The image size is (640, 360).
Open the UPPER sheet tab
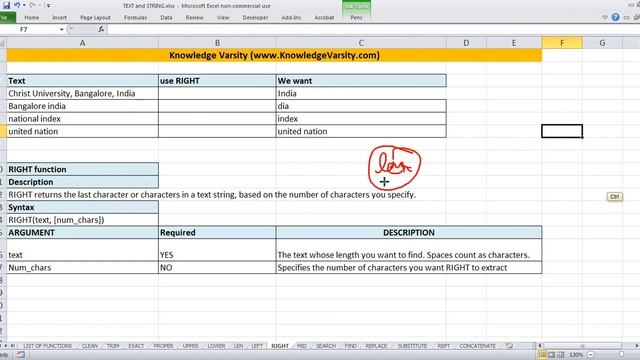[190, 346]
